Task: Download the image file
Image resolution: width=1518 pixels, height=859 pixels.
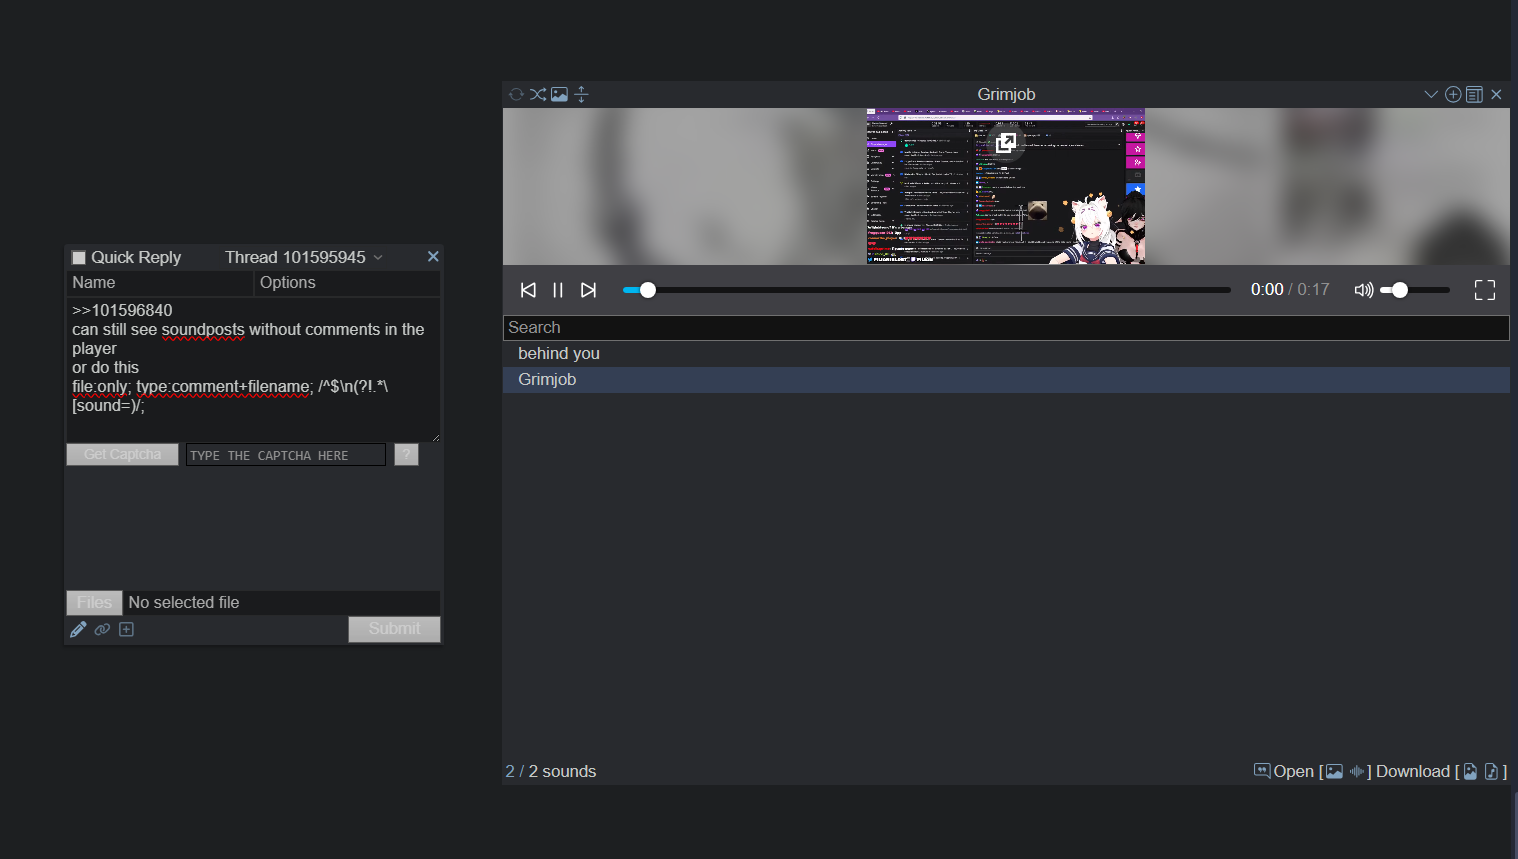Action: [1470, 771]
